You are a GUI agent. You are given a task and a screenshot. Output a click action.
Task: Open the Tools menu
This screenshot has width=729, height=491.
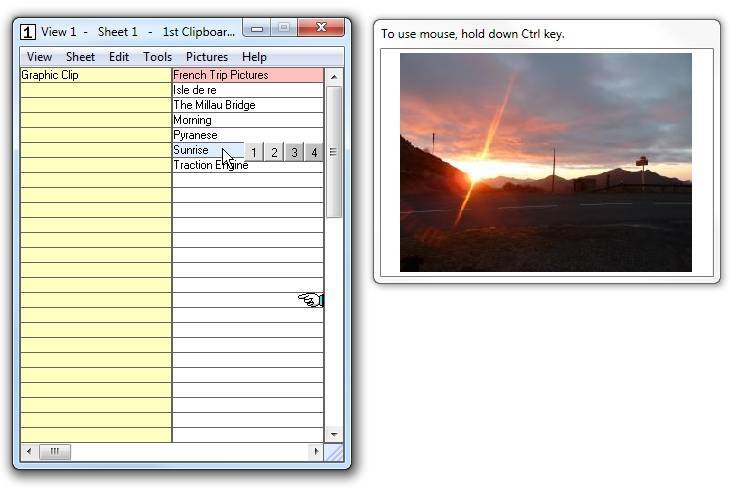tap(157, 57)
